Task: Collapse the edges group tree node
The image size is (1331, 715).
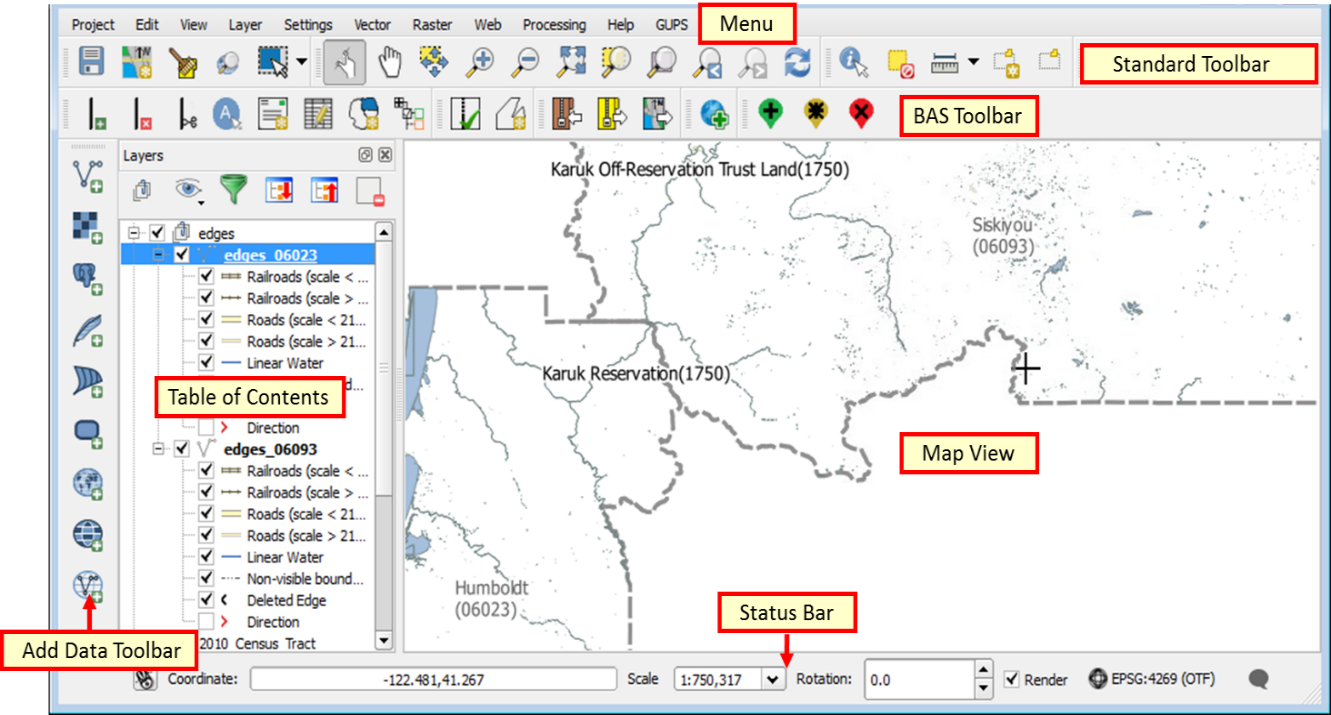Action: click(x=134, y=233)
